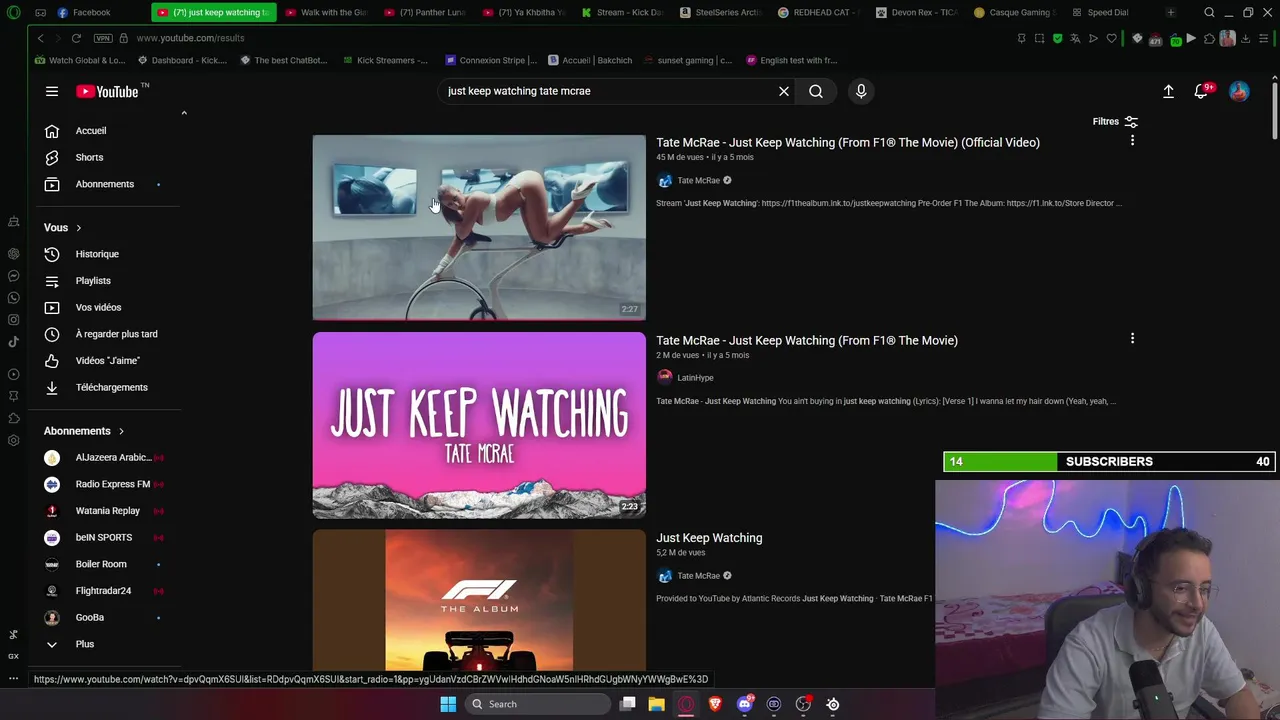Open File Explorer from taskbar
The width and height of the screenshot is (1280, 720).
(656, 704)
